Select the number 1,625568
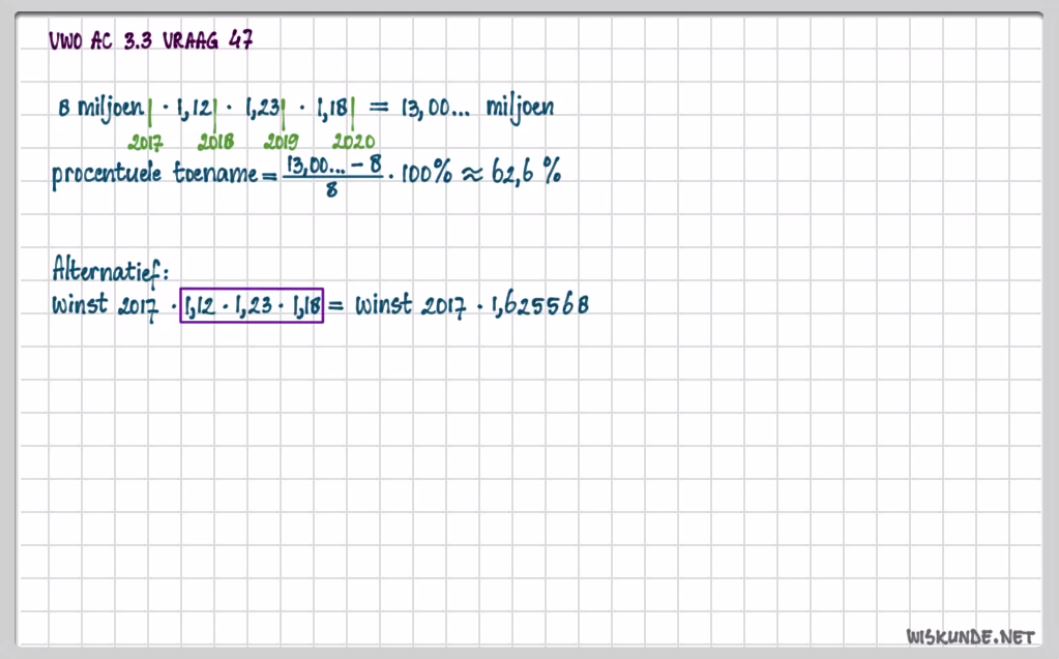This screenshot has height=659, width=1059. (x=539, y=306)
